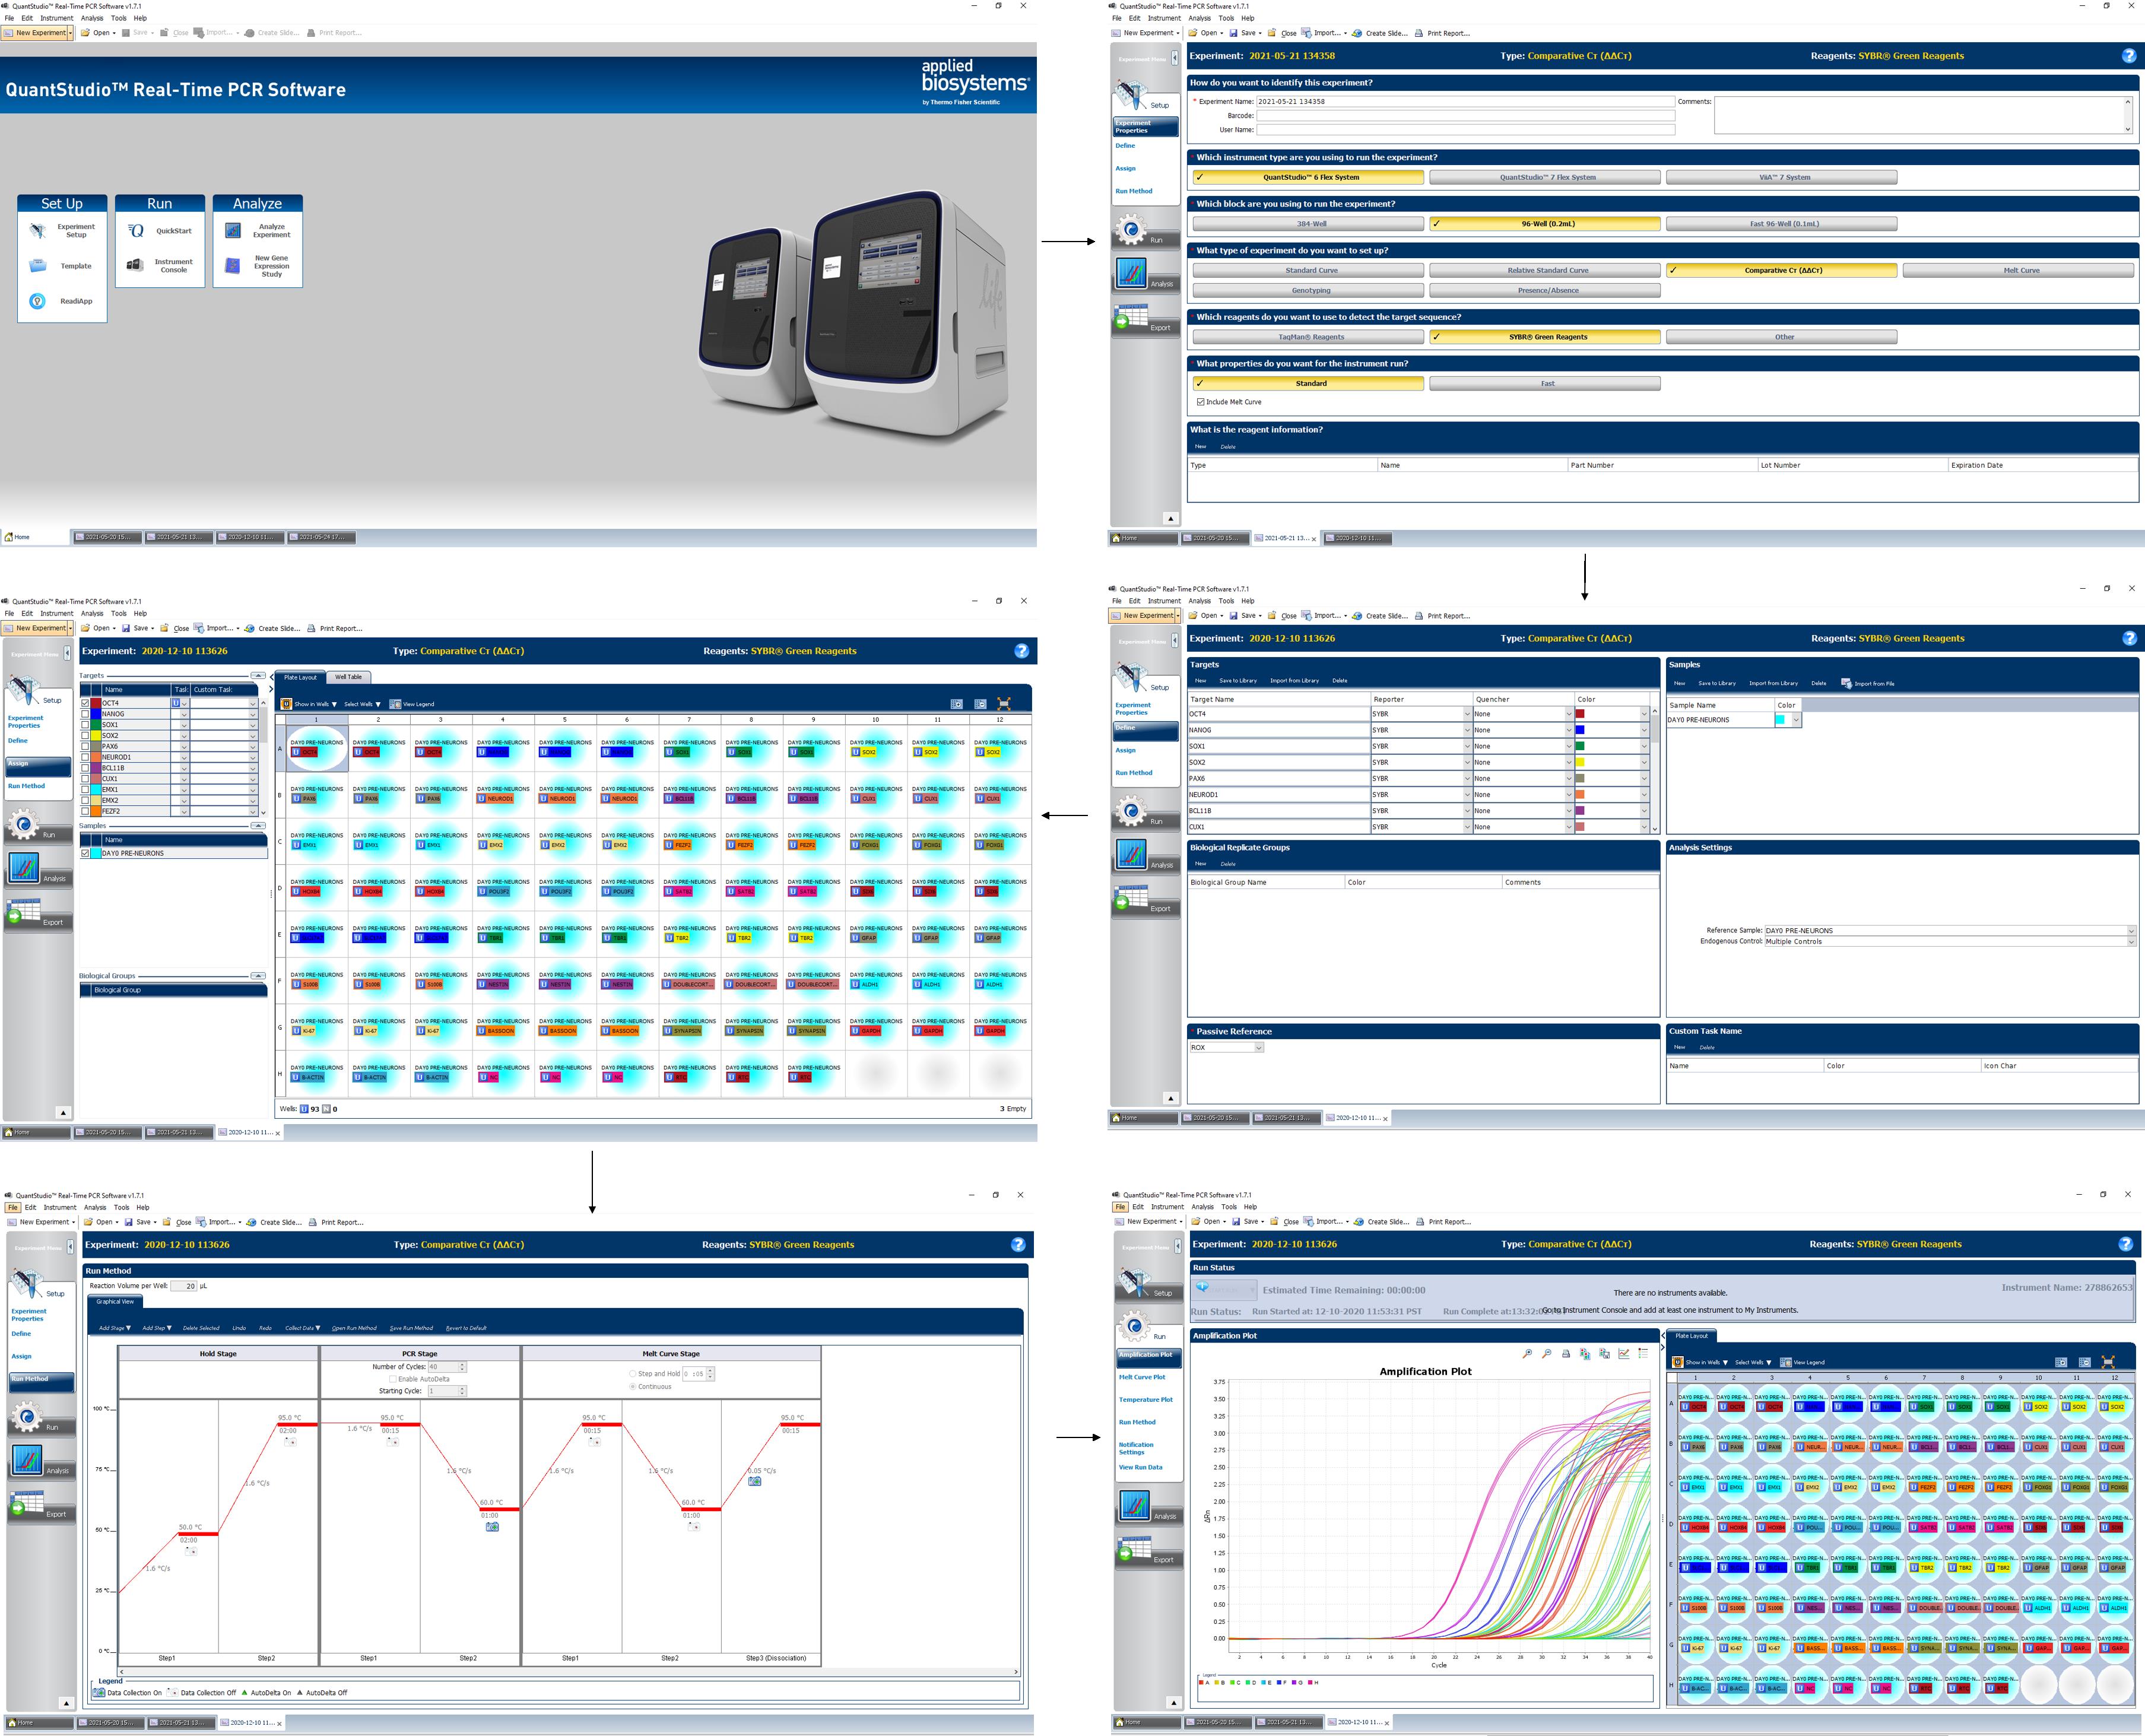Click Fast run properties button
Screen dimensions: 2145x1736
point(1545,383)
